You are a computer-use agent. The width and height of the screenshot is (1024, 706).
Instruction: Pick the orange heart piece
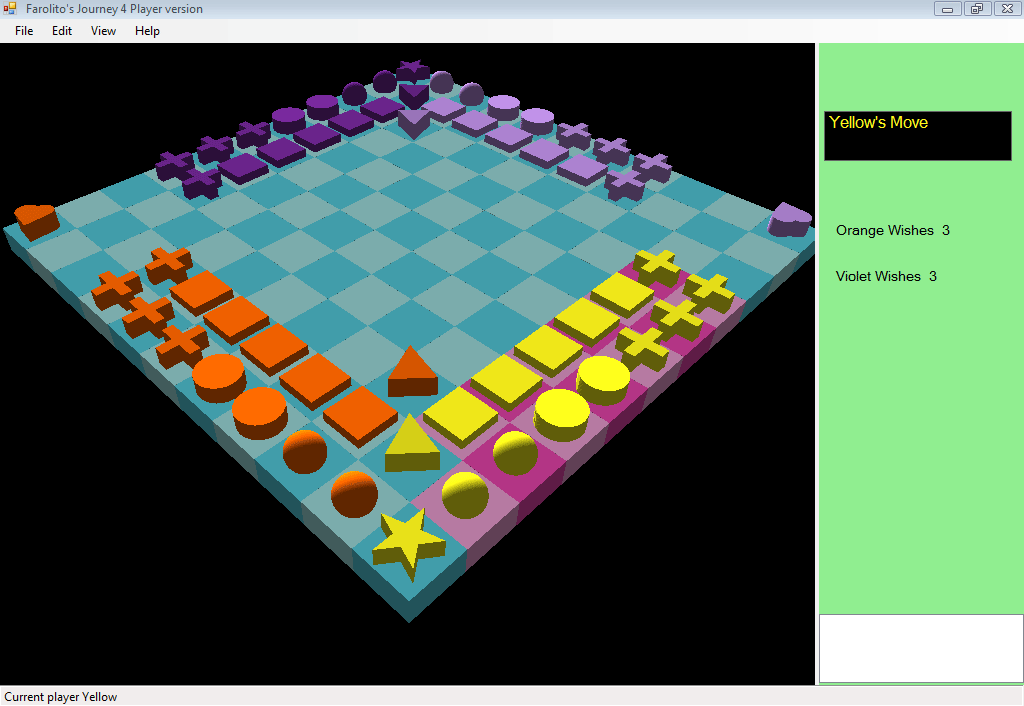pyautogui.click(x=36, y=219)
